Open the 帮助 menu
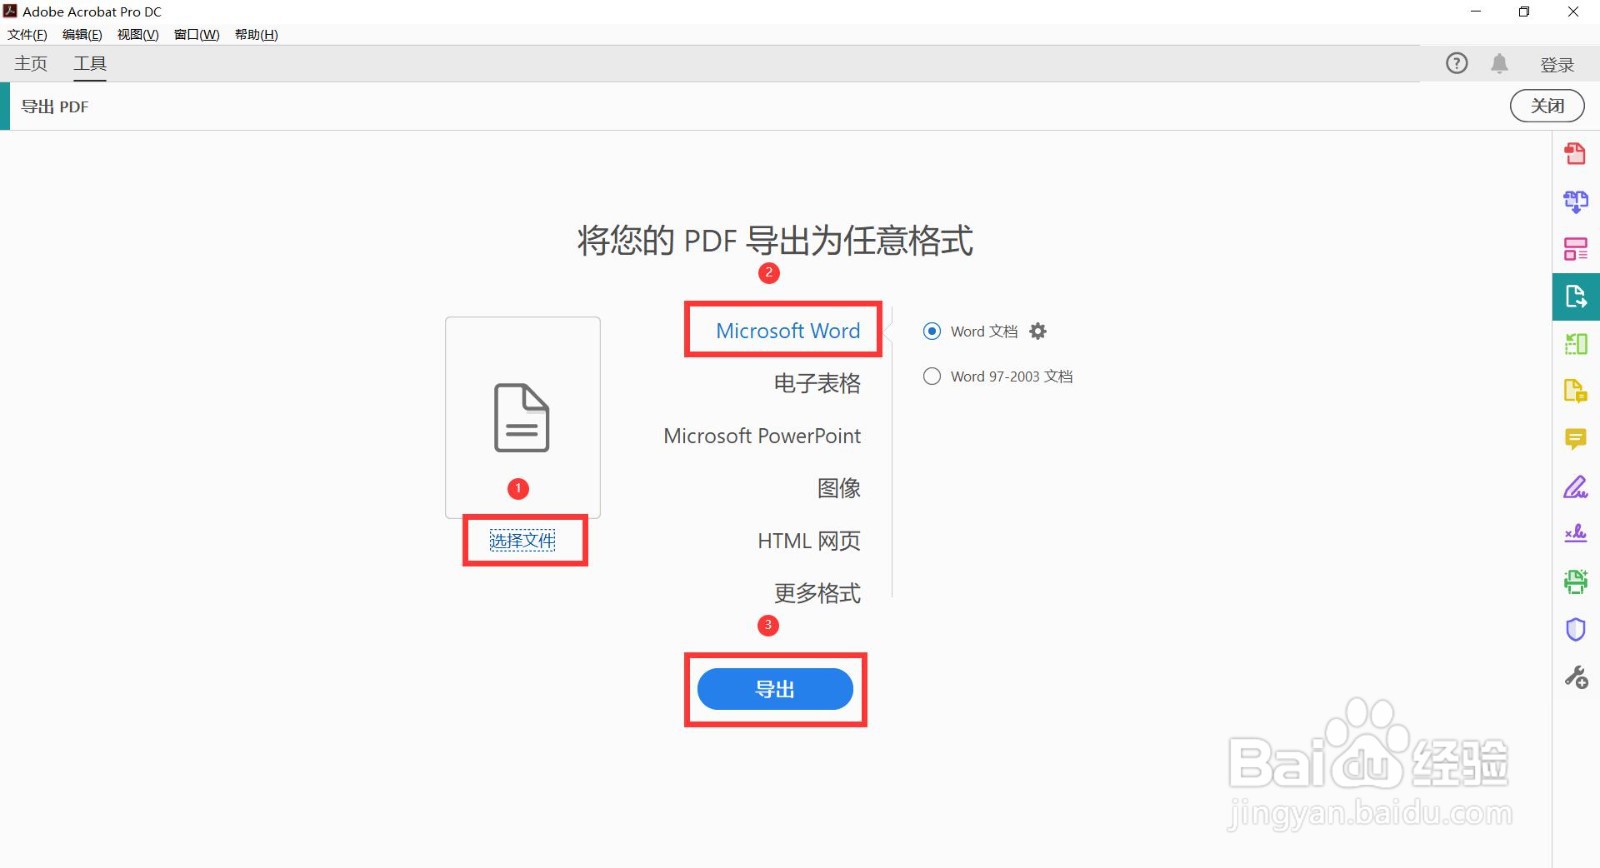Image resolution: width=1600 pixels, height=868 pixels. 256,35
